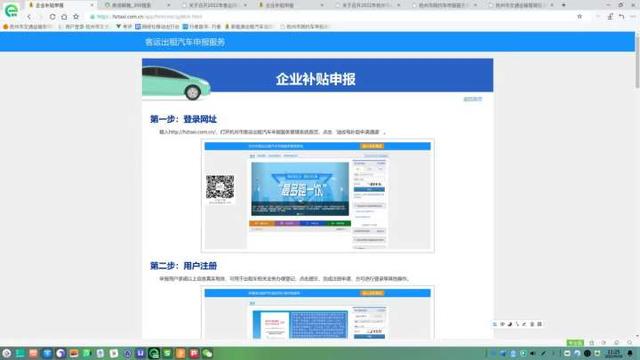The width and height of the screenshot is (640, 360).
Task: Open the step two registration screenshot
Action: pos(318,312)
